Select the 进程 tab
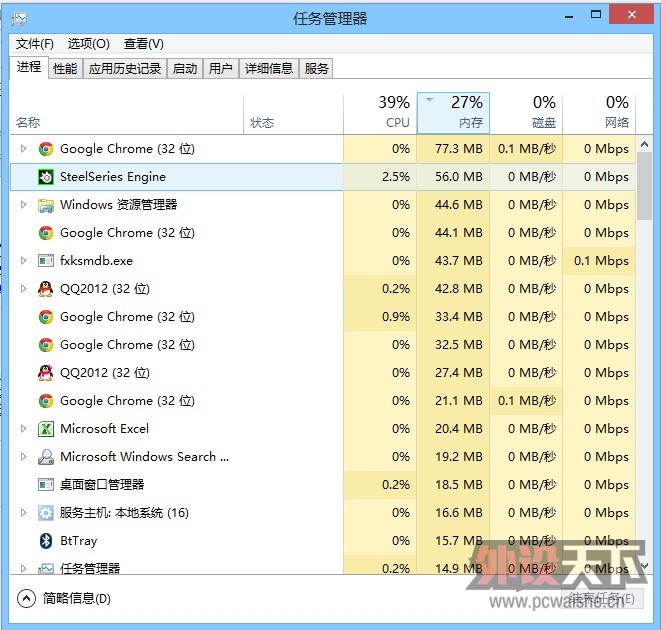This screenshot has width=661, height=630. click(x=29, y=67)
